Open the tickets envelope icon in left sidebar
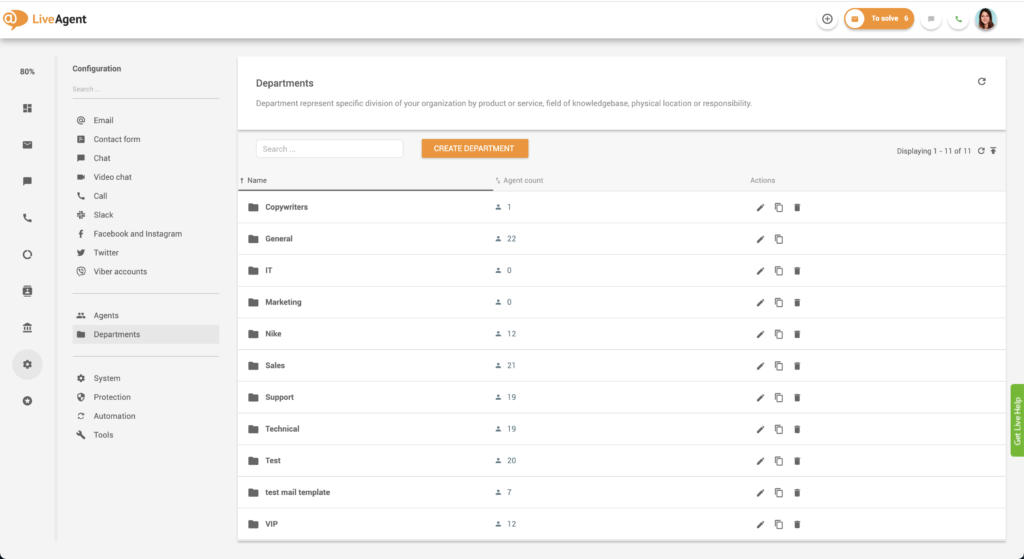 click(x=27, y=145)
